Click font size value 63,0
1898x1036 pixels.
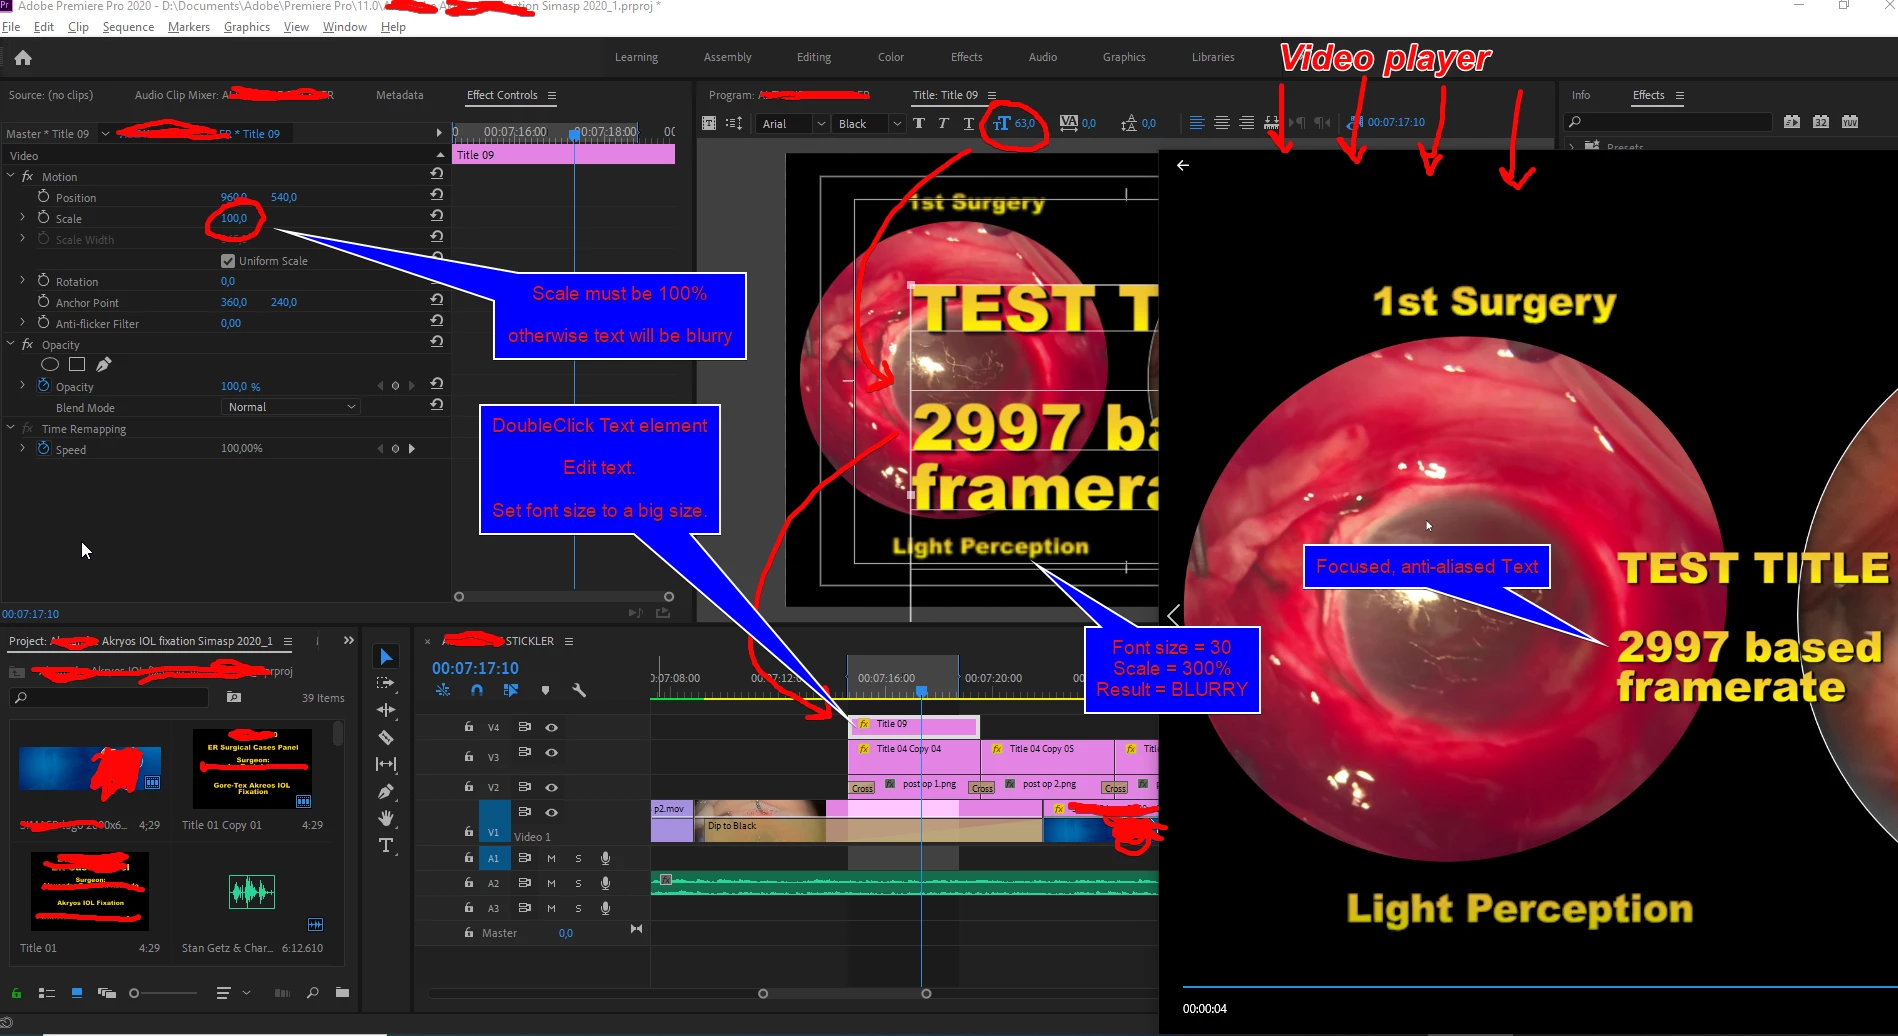(x=1025, y=123)
